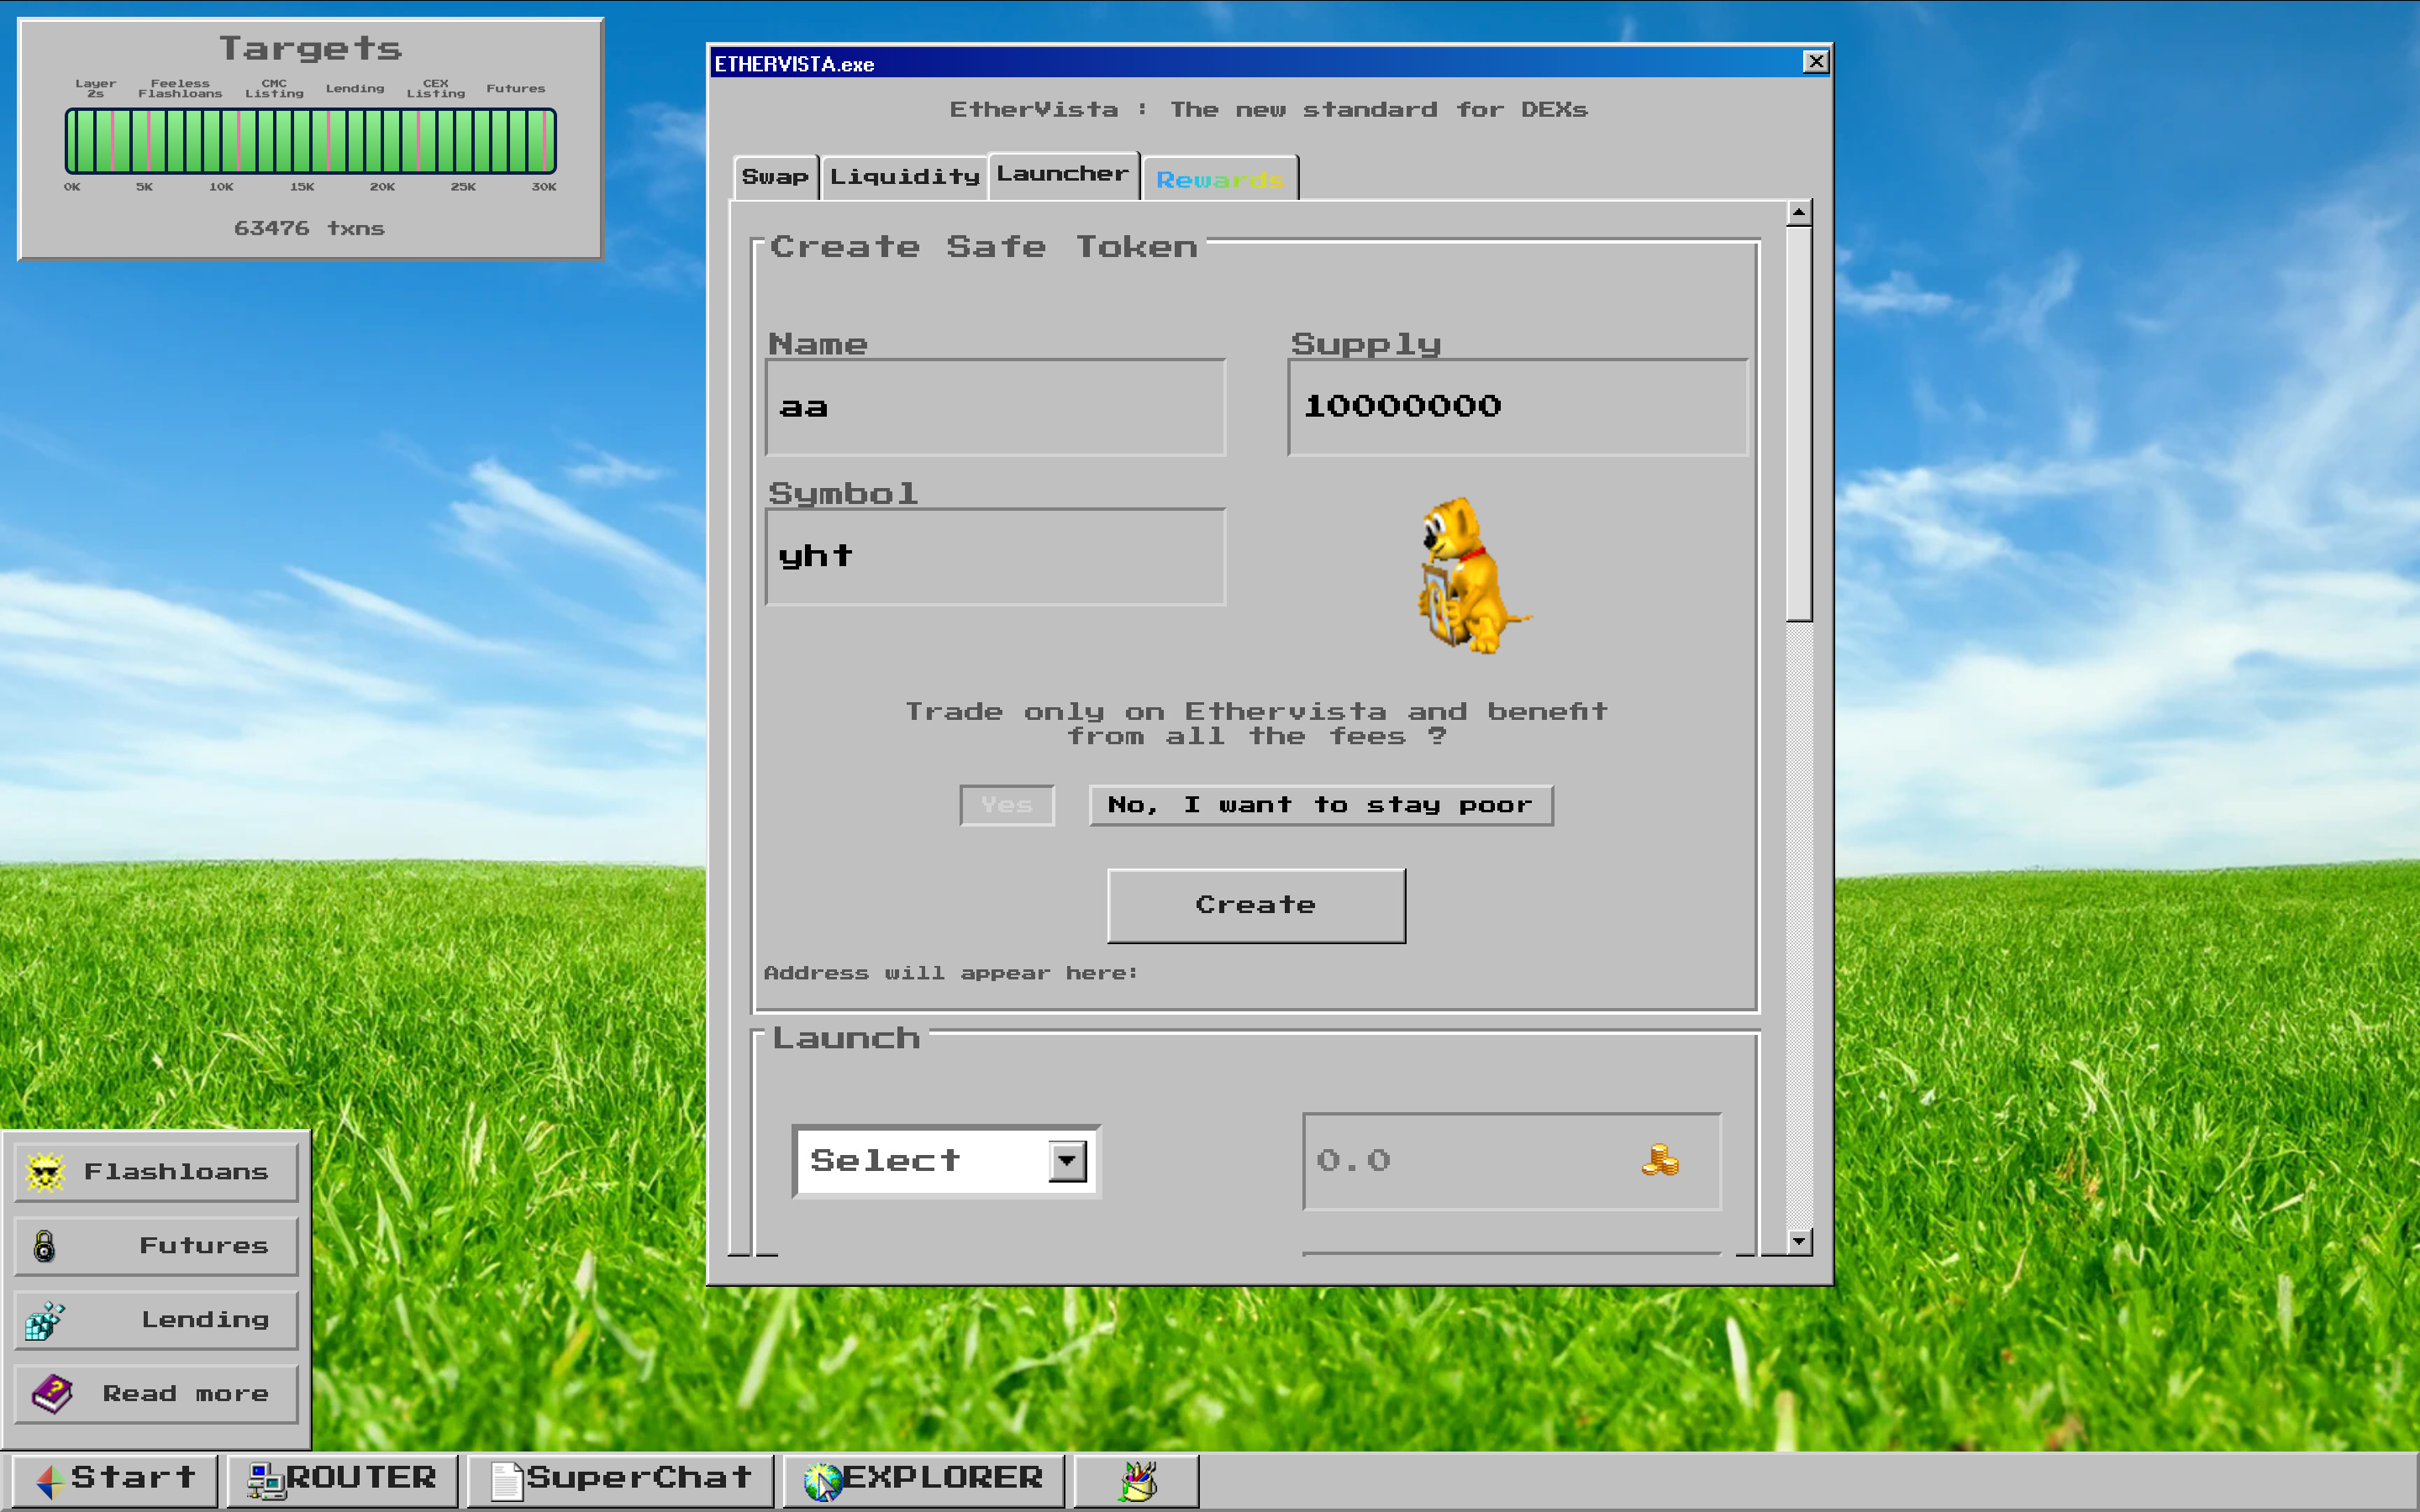Choose the Yes option for Ethervista fees
Image resolution: width=2420 pixels, height=1512 pixels.
tap(1007, 805)
